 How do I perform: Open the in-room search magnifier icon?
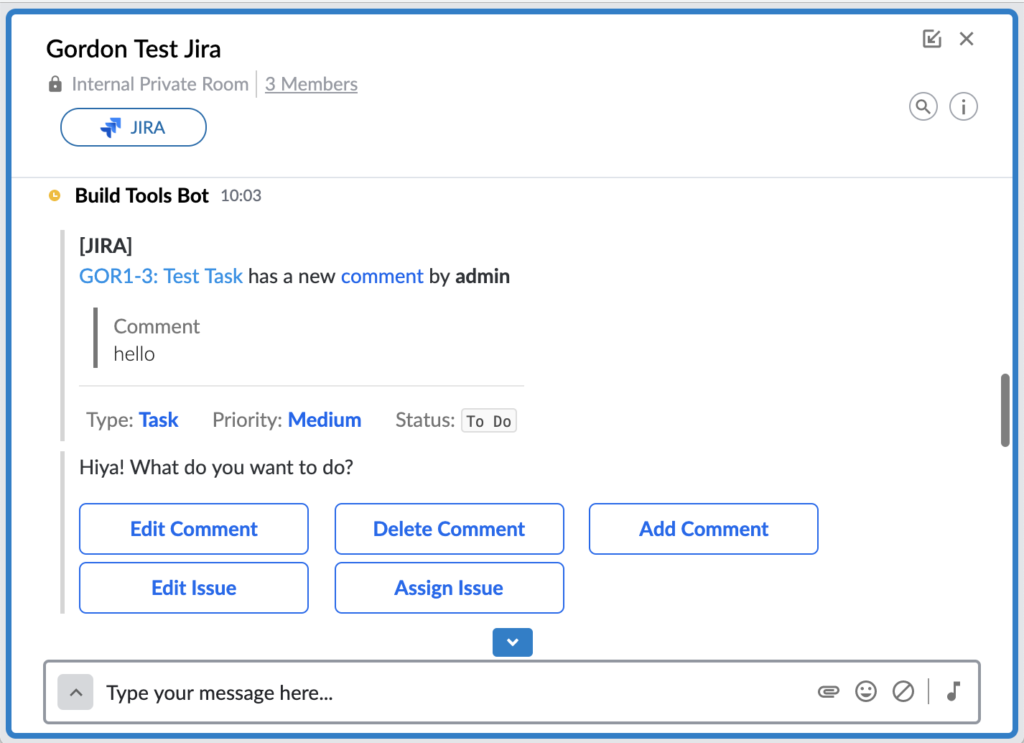923,106
